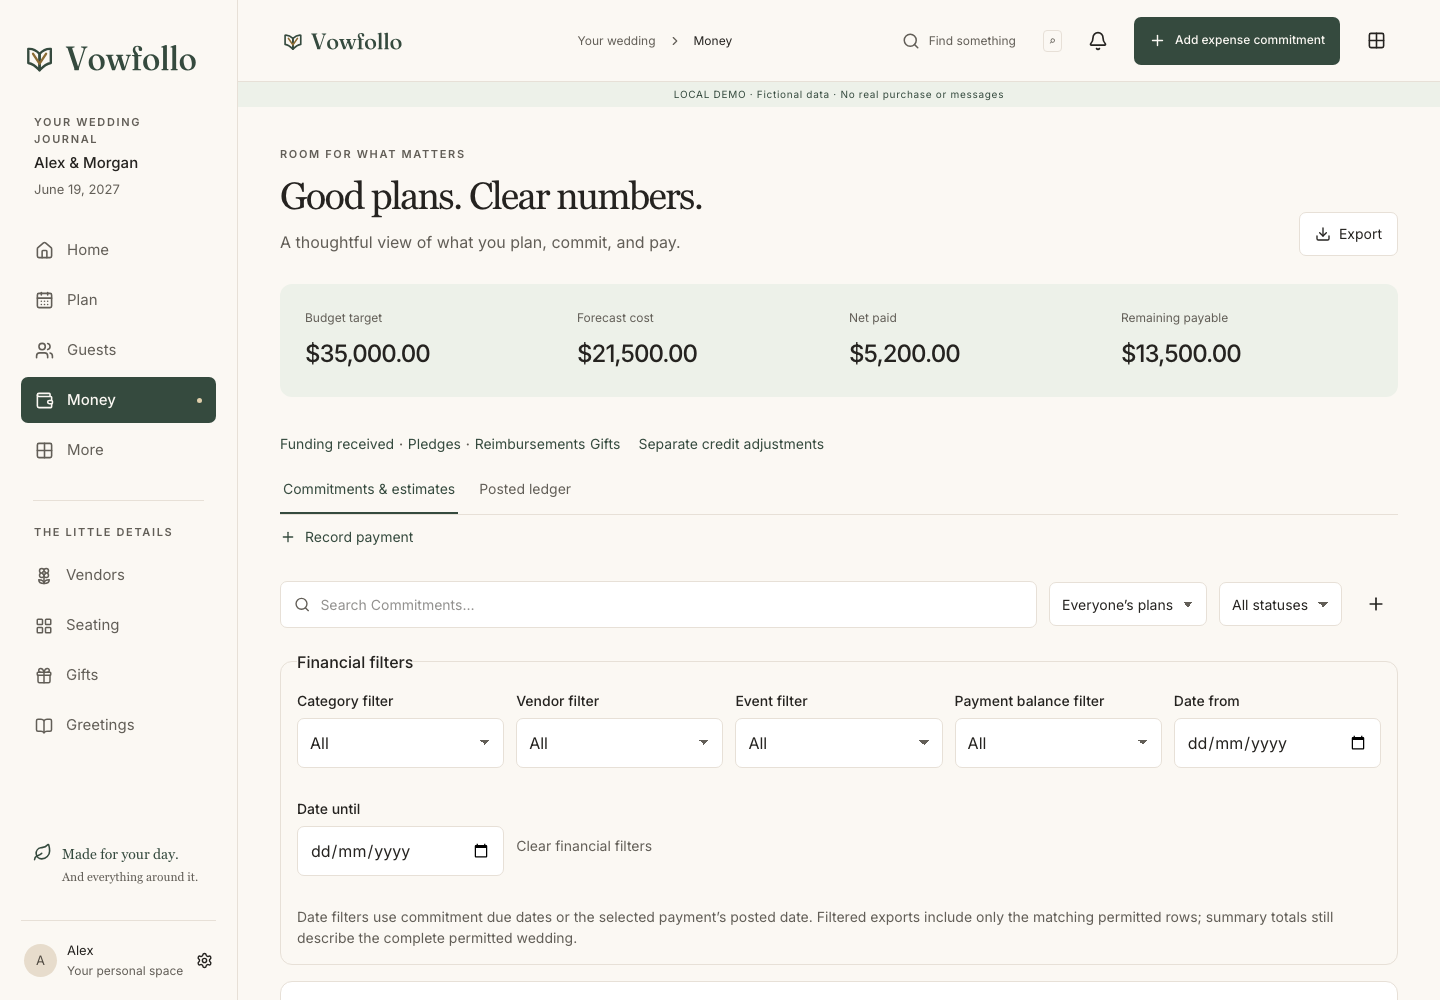Click the Date from date field

1277,743
